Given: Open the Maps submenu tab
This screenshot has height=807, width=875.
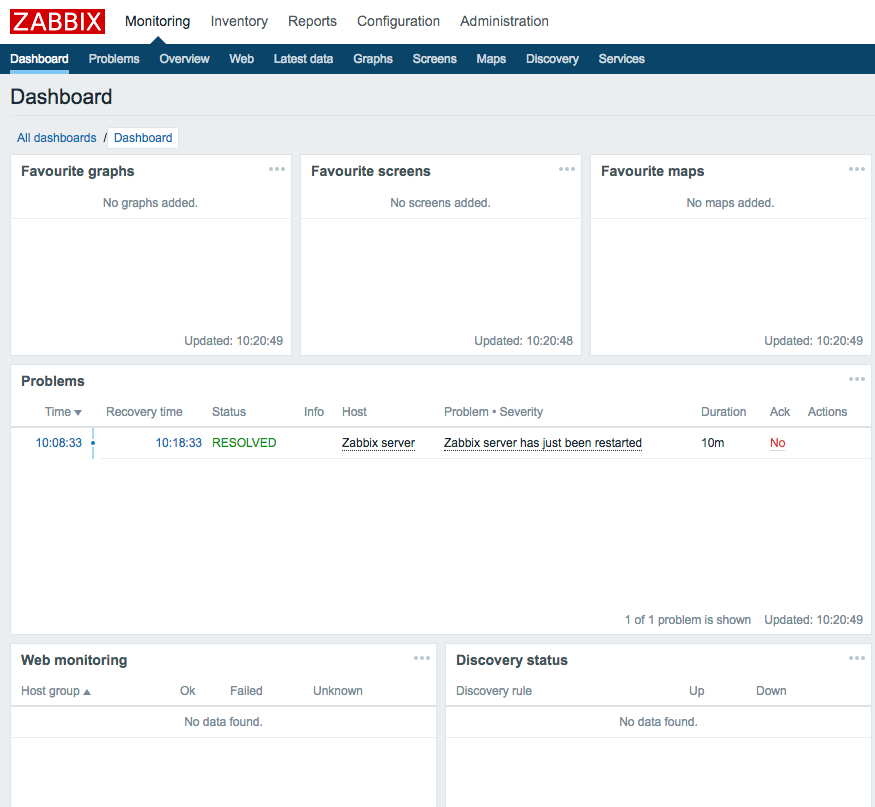Looking at the screenshot, I should (491, 59).
